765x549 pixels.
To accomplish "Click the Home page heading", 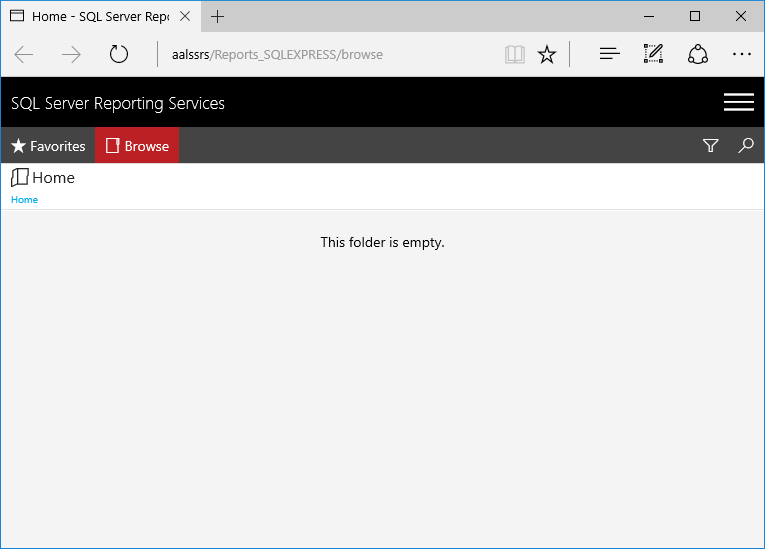I will click(x=53, y=178).
